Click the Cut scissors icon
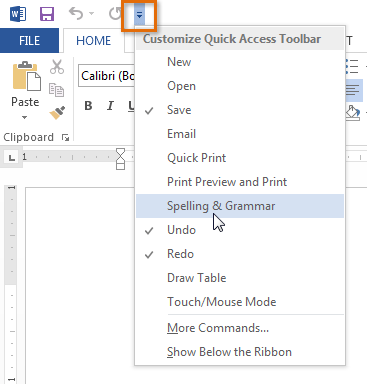This screenshot has width=367, height=384. click(x=57, y=67)
